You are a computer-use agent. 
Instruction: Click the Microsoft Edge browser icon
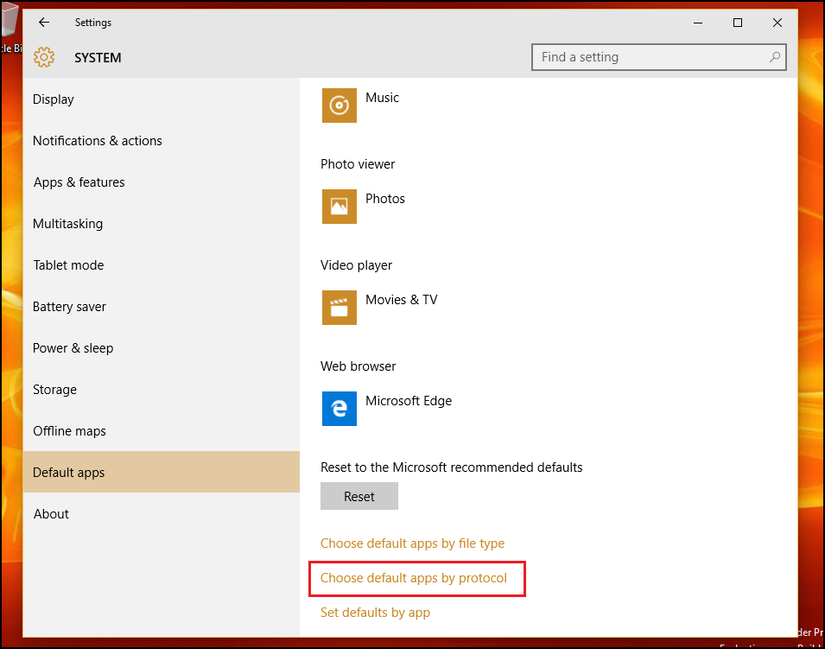point(339,408)
